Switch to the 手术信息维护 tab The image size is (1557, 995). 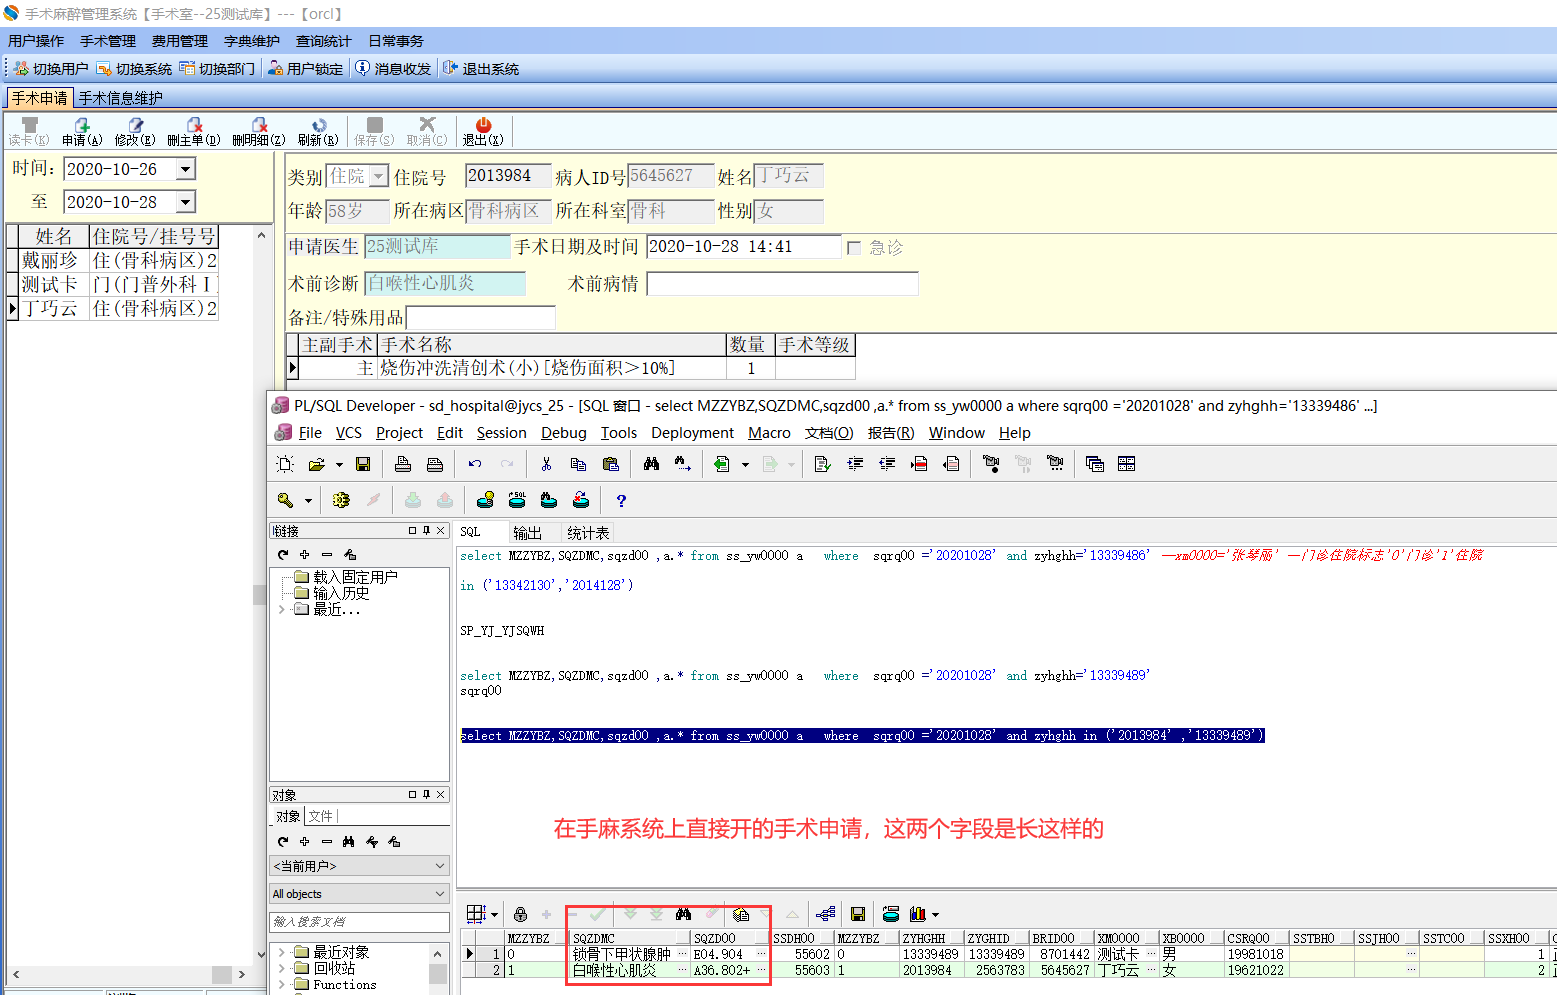pos(120,98)
